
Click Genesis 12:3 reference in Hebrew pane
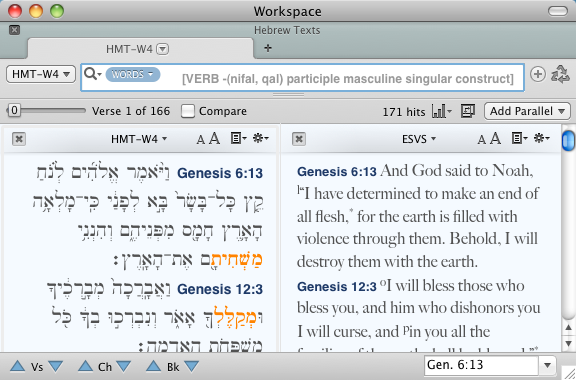[220, 289]
